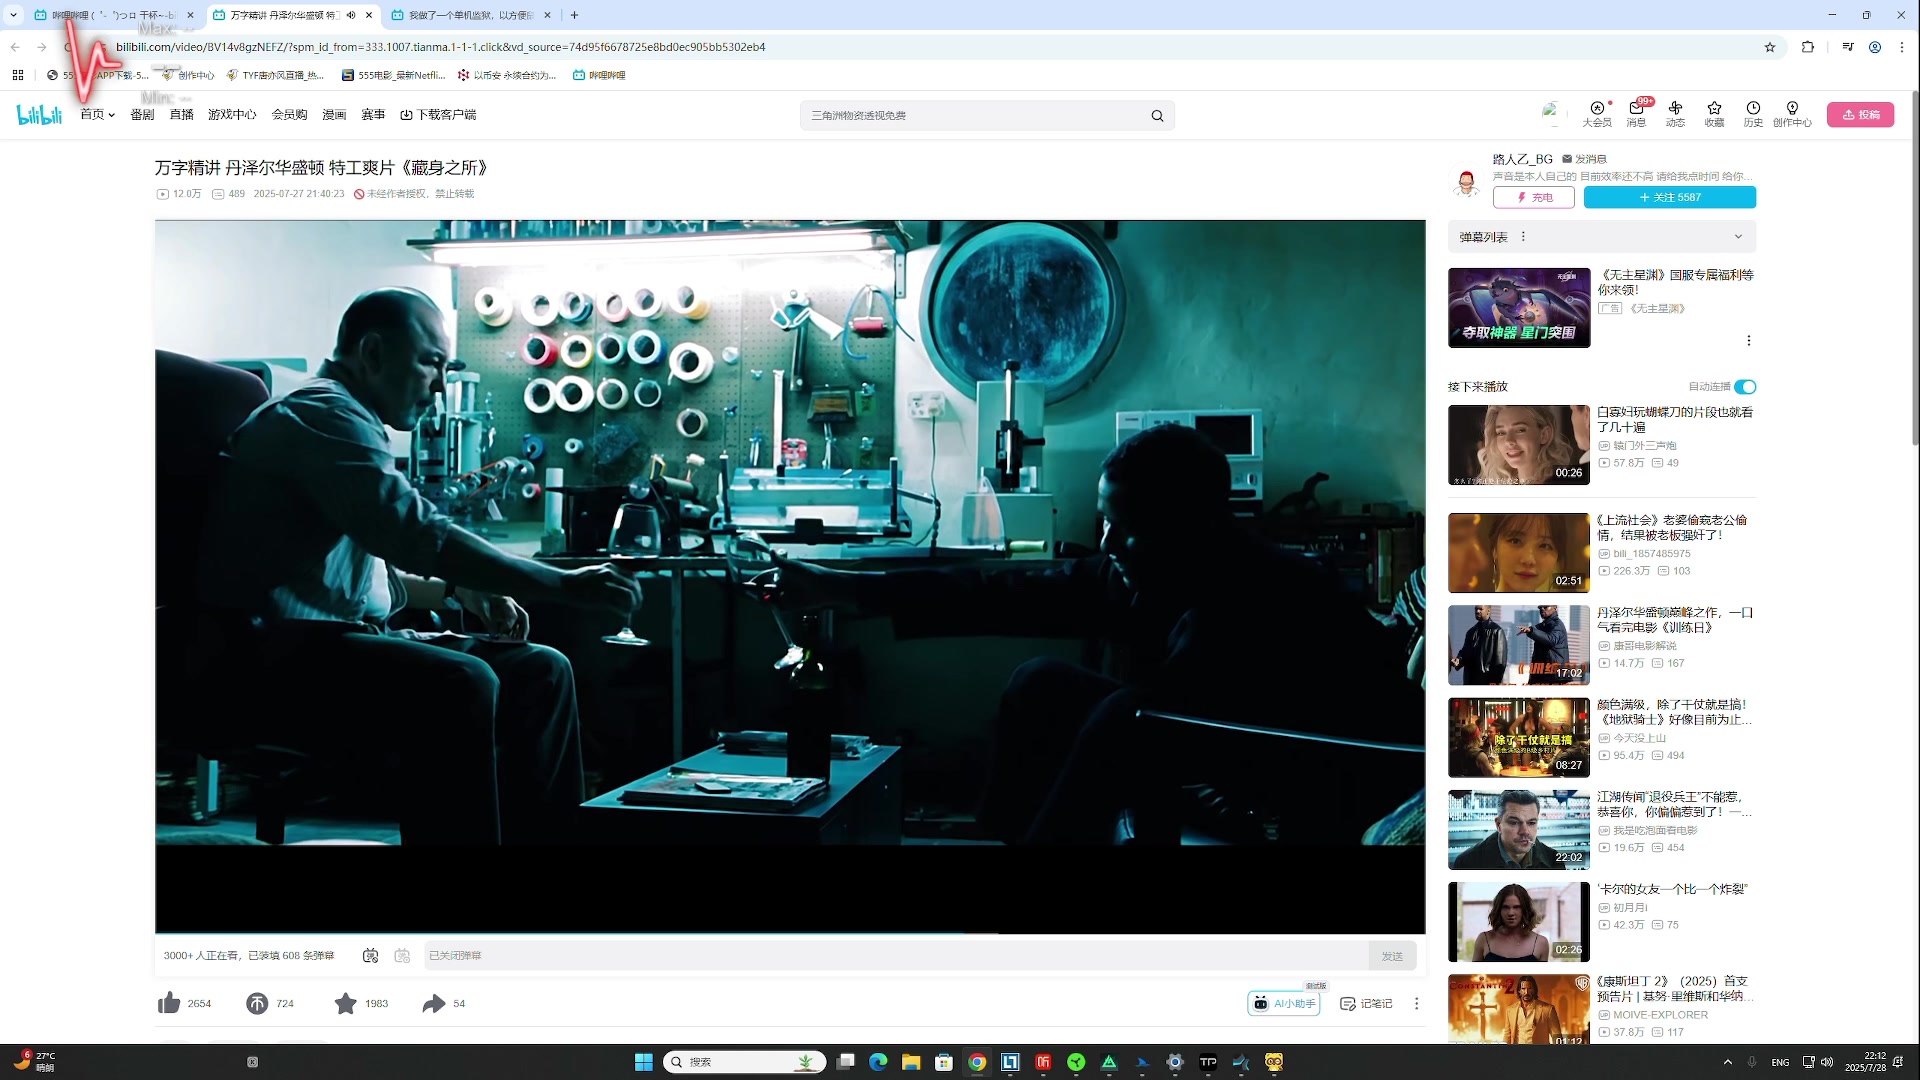Open the apps grid icon in bookmarks bar
This screenshot has width=1920, height=1080.
click(18, 75)
